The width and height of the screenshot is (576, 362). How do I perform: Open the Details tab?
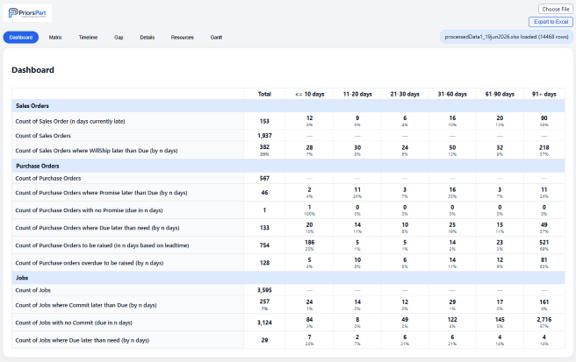point(147,37)
